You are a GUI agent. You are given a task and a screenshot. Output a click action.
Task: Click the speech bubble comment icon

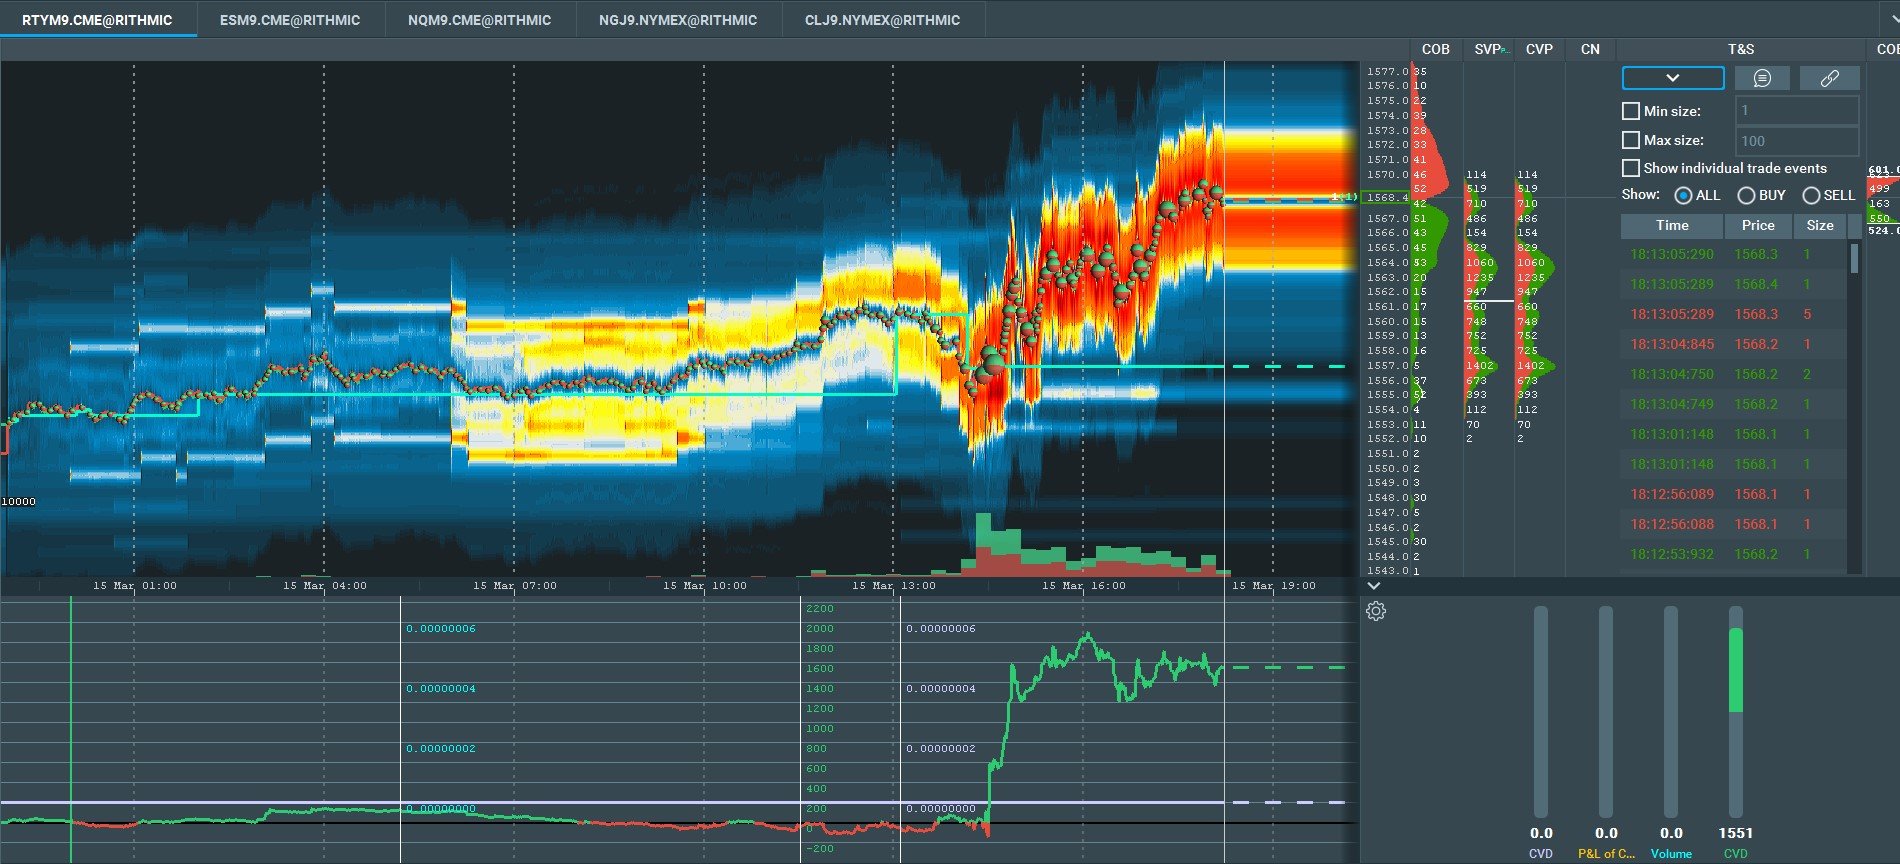[1762, 78]
